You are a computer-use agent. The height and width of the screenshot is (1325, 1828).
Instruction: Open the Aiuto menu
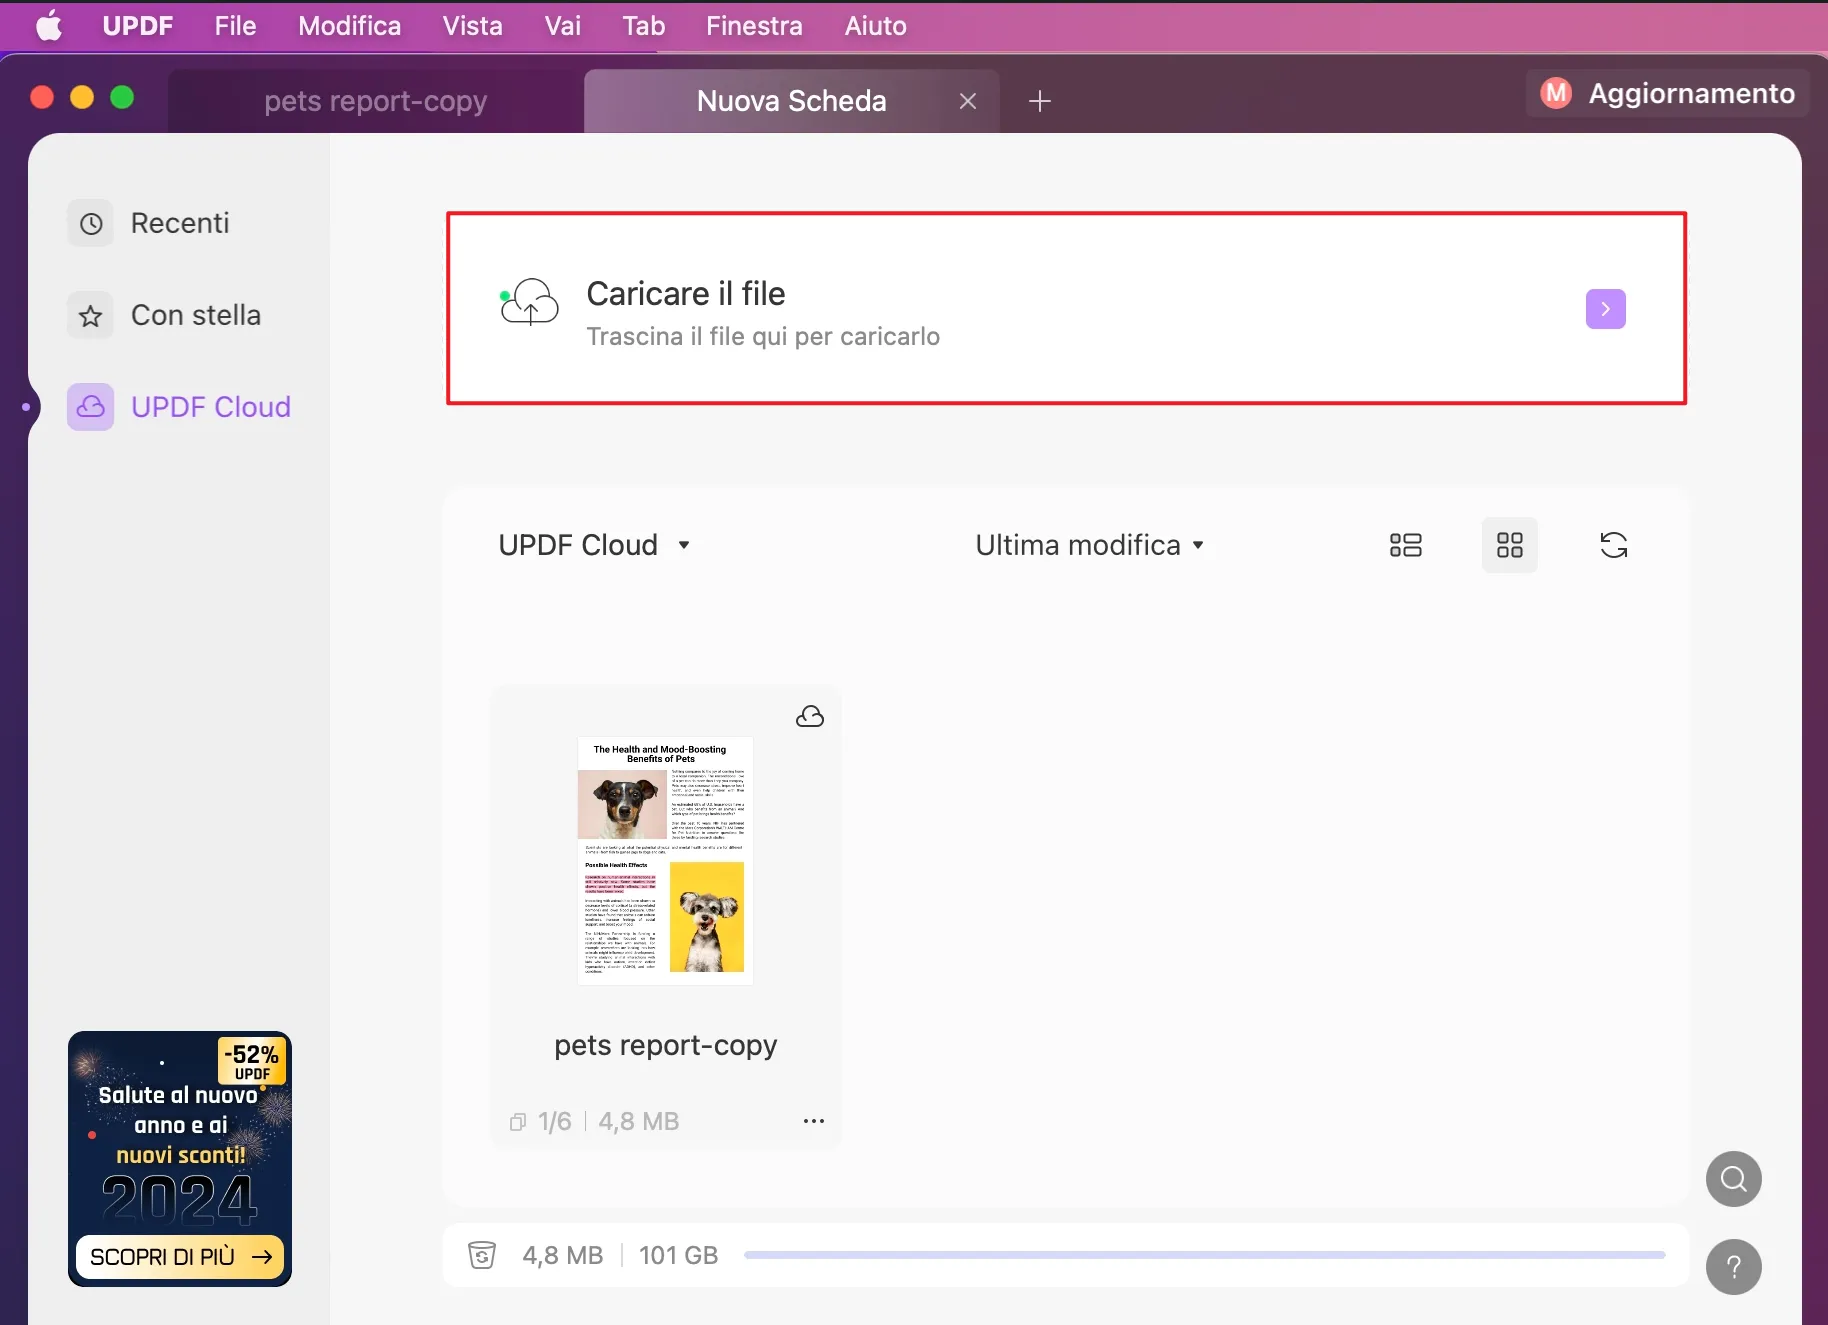(x=876, y=26)
